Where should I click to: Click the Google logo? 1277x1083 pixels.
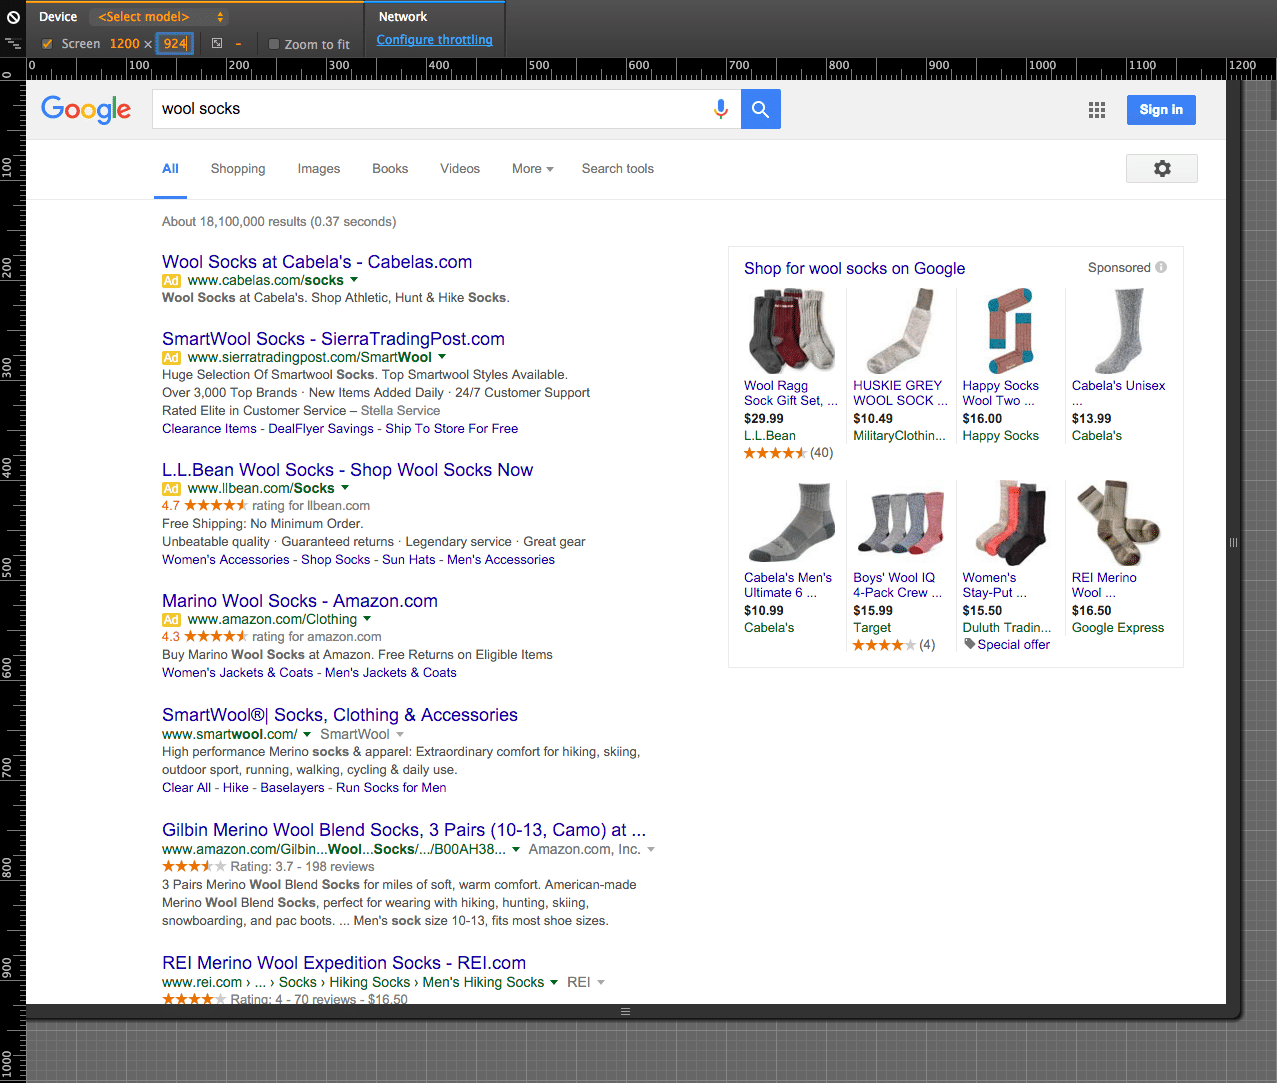[x=86, y=109]
